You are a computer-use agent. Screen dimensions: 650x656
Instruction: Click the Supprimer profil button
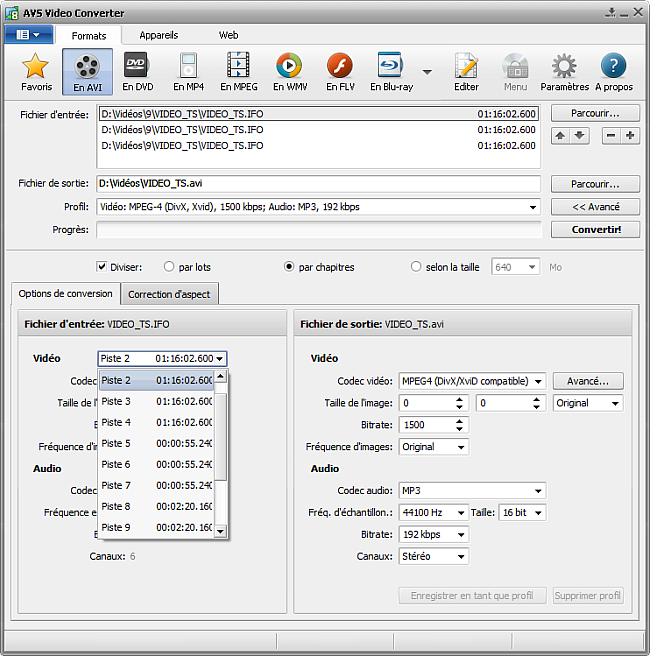click(588, 596)
